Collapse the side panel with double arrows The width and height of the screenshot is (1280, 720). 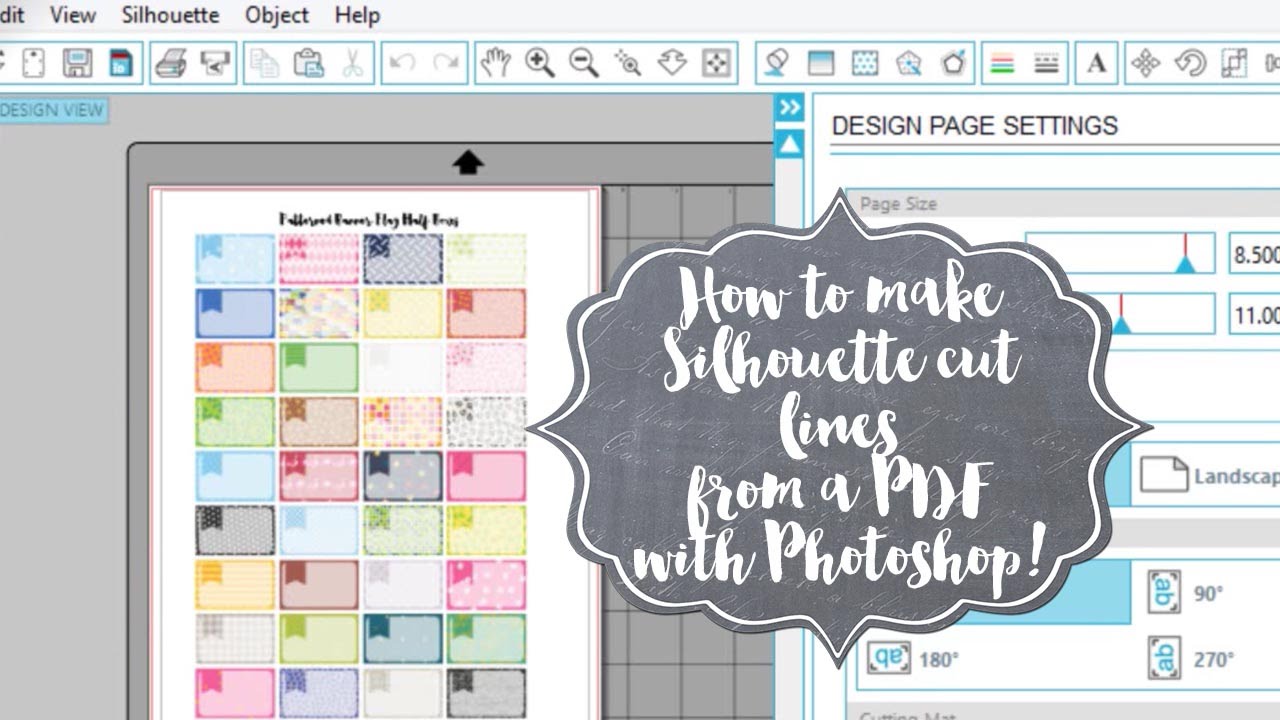tap(790, 108)
